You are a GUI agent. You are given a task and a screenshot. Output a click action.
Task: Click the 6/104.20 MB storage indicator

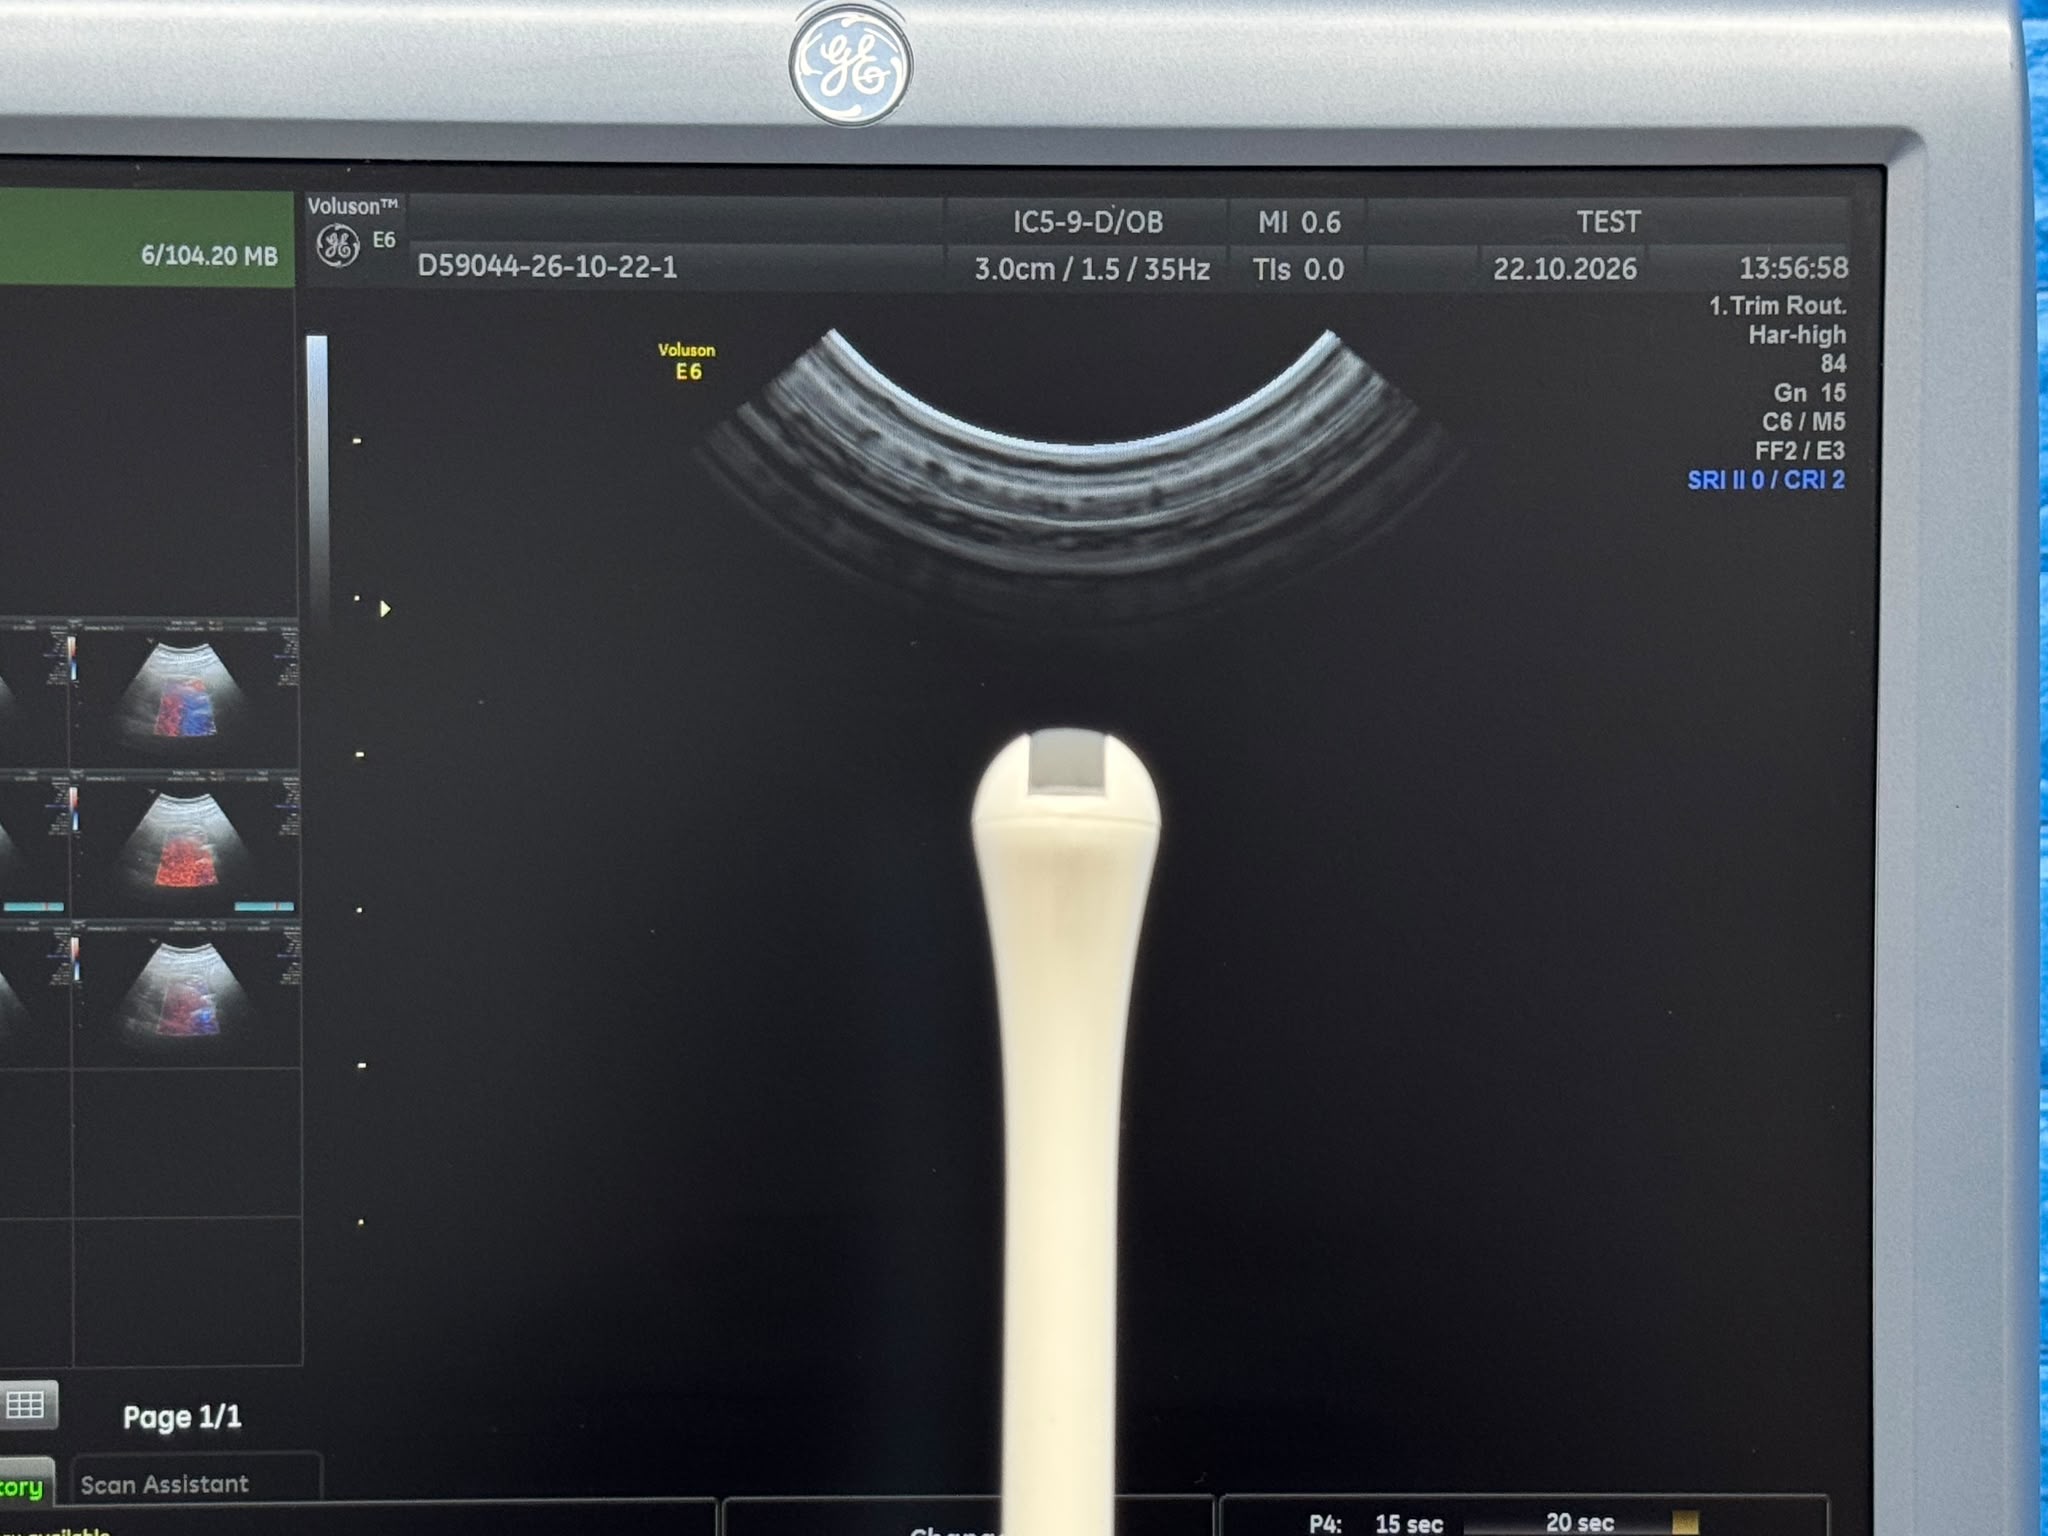pyautogui.click(x=209, y=256)
